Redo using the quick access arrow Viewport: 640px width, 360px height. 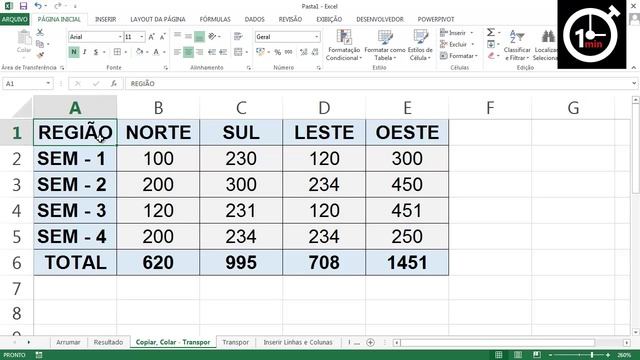58,6
